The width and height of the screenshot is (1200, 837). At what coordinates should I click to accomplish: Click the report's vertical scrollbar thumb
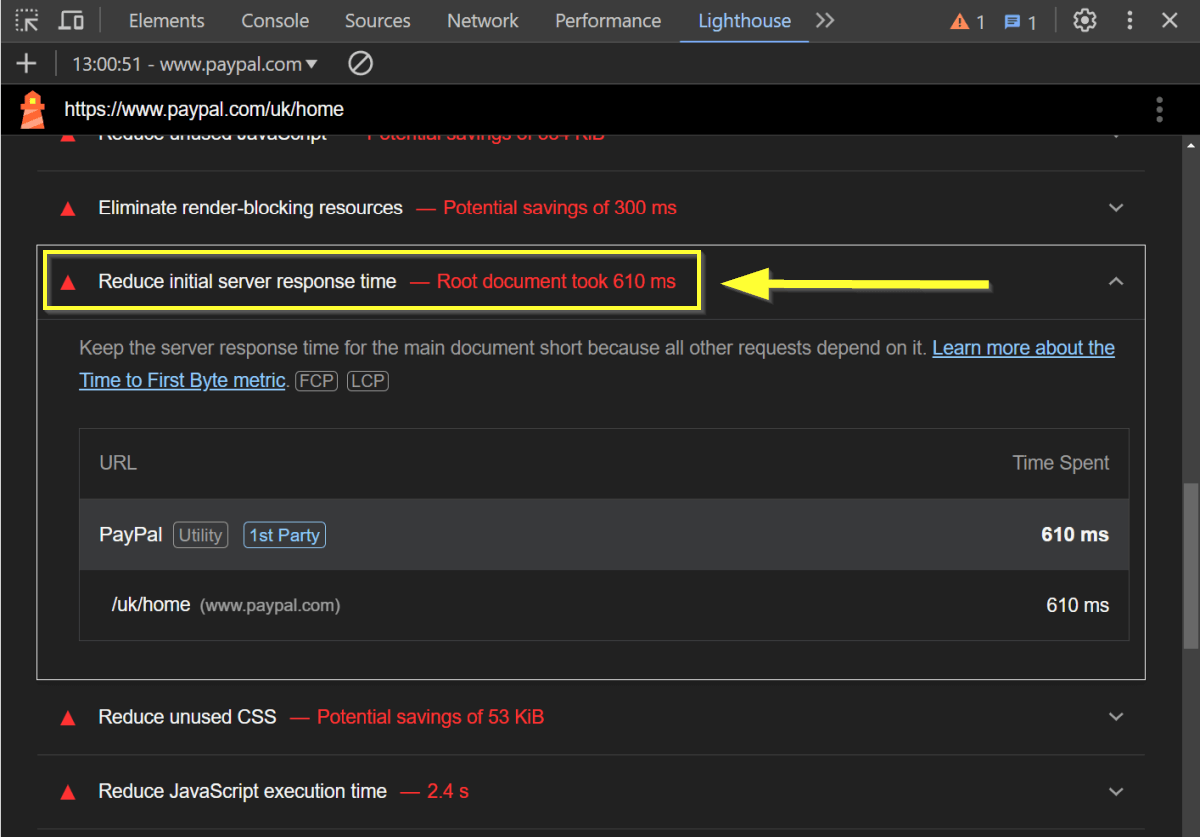click(x=1189, y=566)
